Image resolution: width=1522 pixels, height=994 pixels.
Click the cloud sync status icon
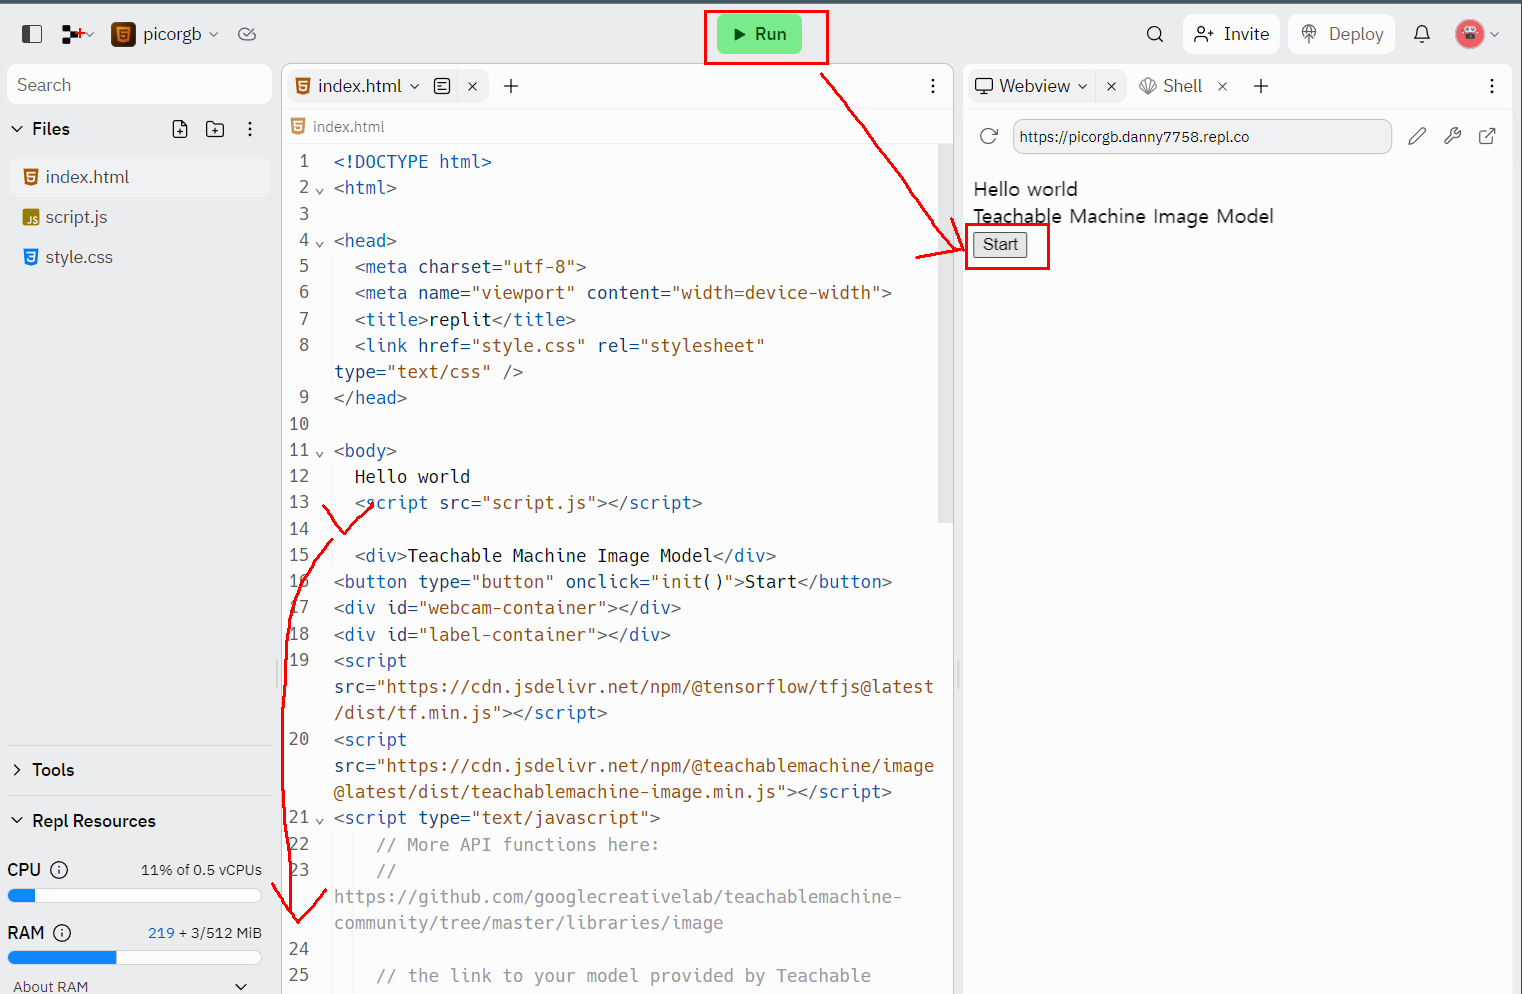pyautogui.click(x=247, y=34)
